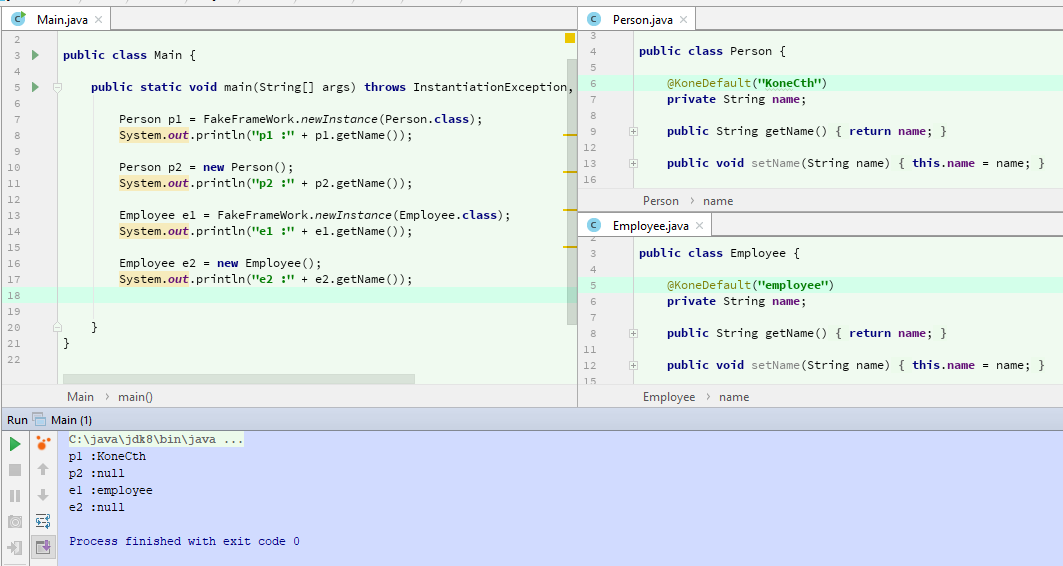Close the Person.java tab

[683, 20]
